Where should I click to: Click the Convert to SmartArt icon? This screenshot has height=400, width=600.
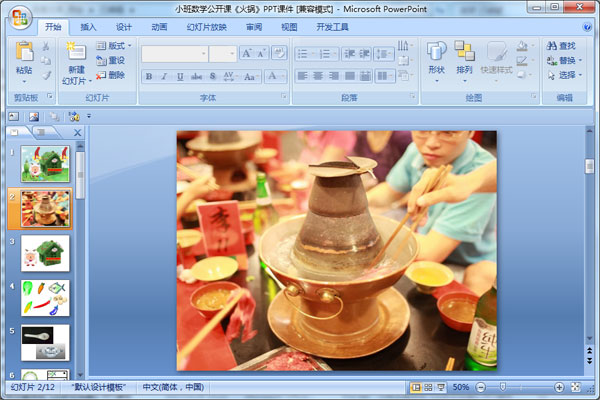(405, 75)
